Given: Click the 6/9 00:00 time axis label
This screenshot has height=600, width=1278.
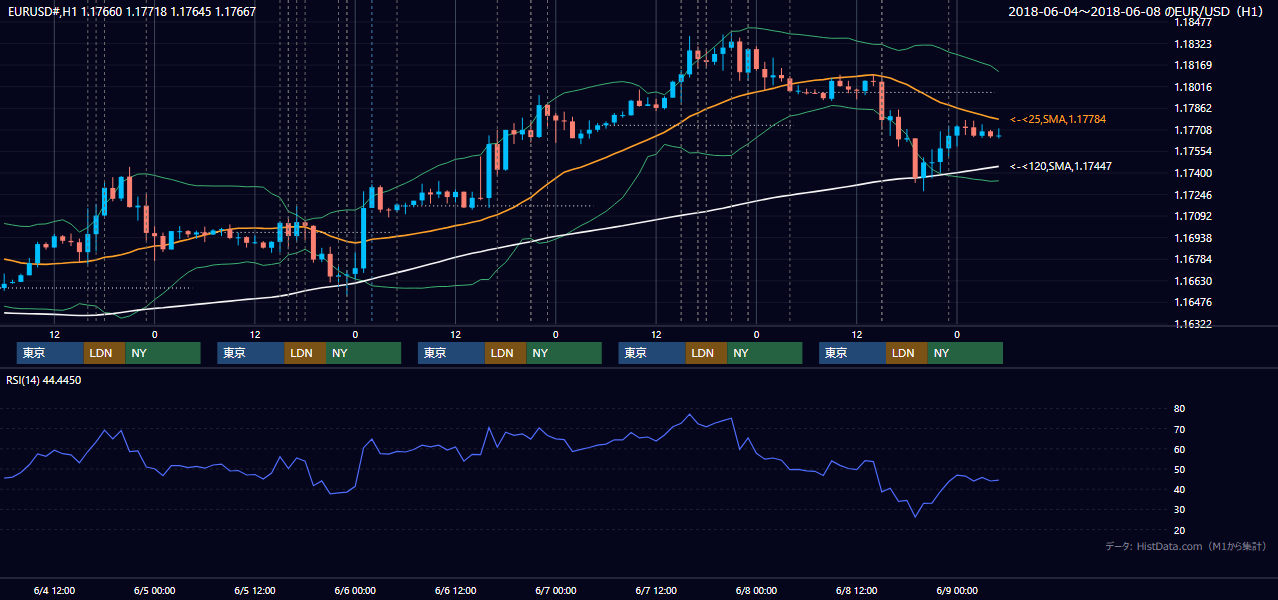Looking at the screenshot, I should coord(957,591).
